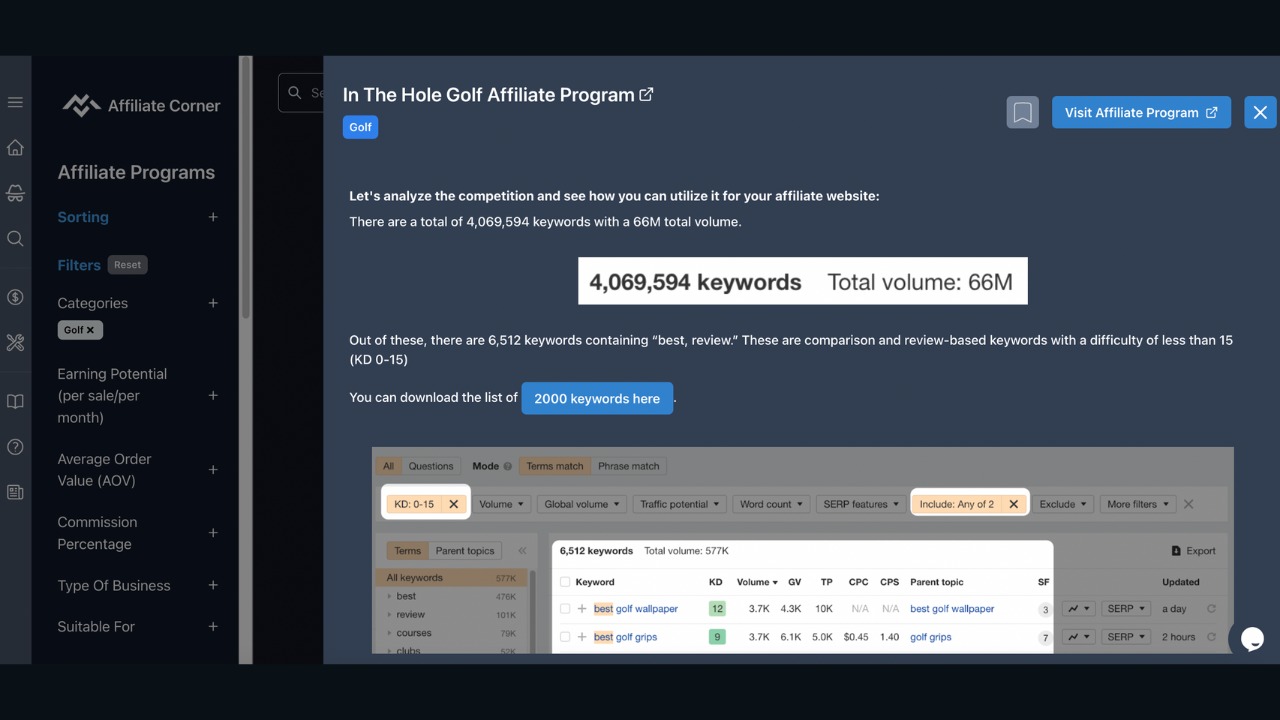Tick the Keyword header checkbox
The image size is (1280, 720).
pyautogui.click(x=565, y=582)
